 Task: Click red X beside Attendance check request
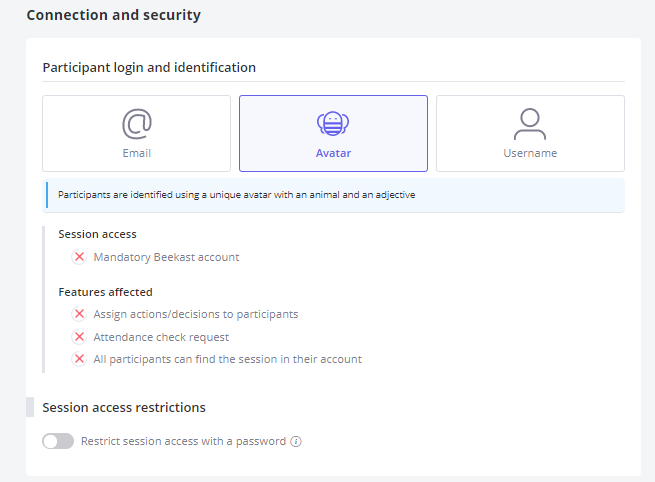[x=79, y=337]
